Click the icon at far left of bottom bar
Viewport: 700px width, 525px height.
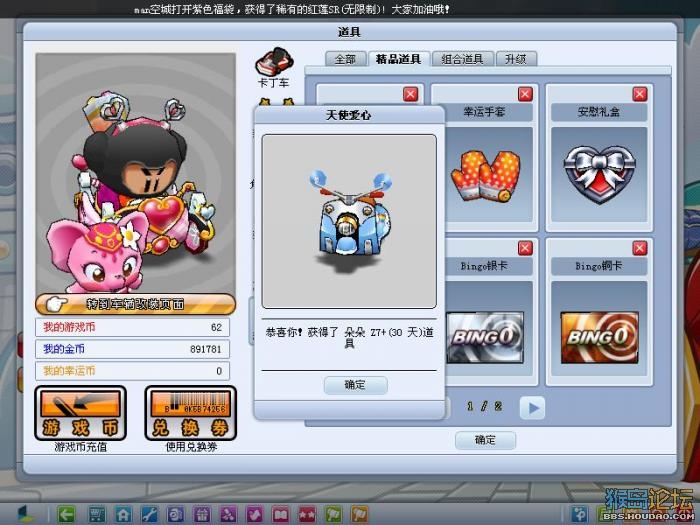pos(25,514)
